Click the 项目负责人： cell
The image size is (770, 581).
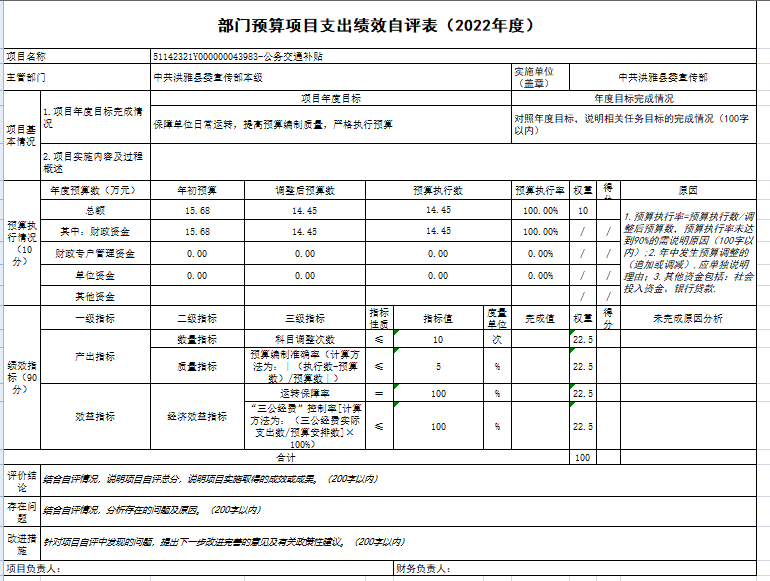199,568
